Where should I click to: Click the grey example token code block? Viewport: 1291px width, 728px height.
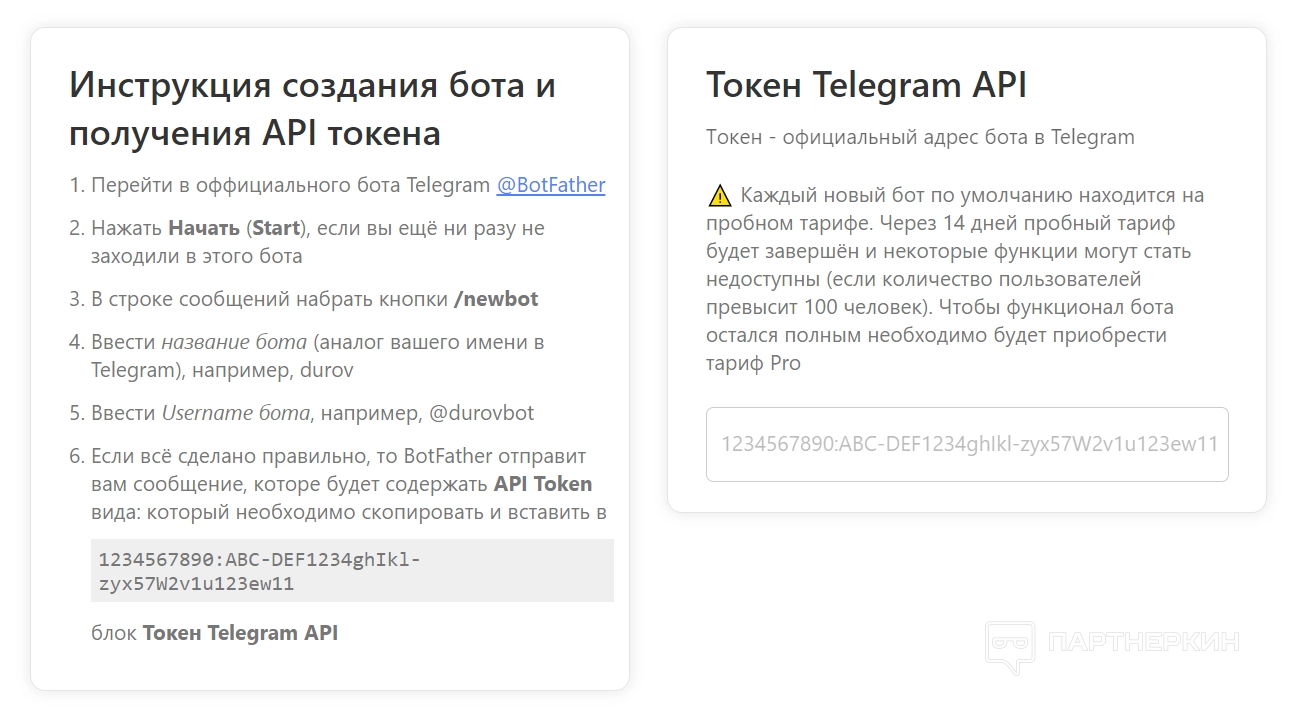coord(352,571)
